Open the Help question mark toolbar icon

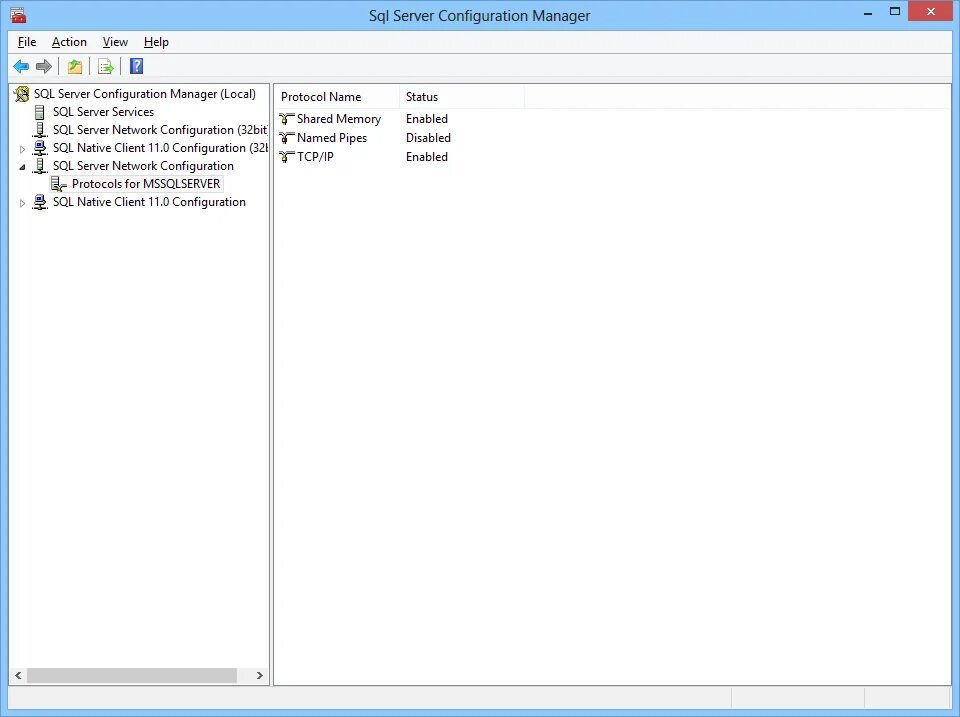click(x=137, y=66)
